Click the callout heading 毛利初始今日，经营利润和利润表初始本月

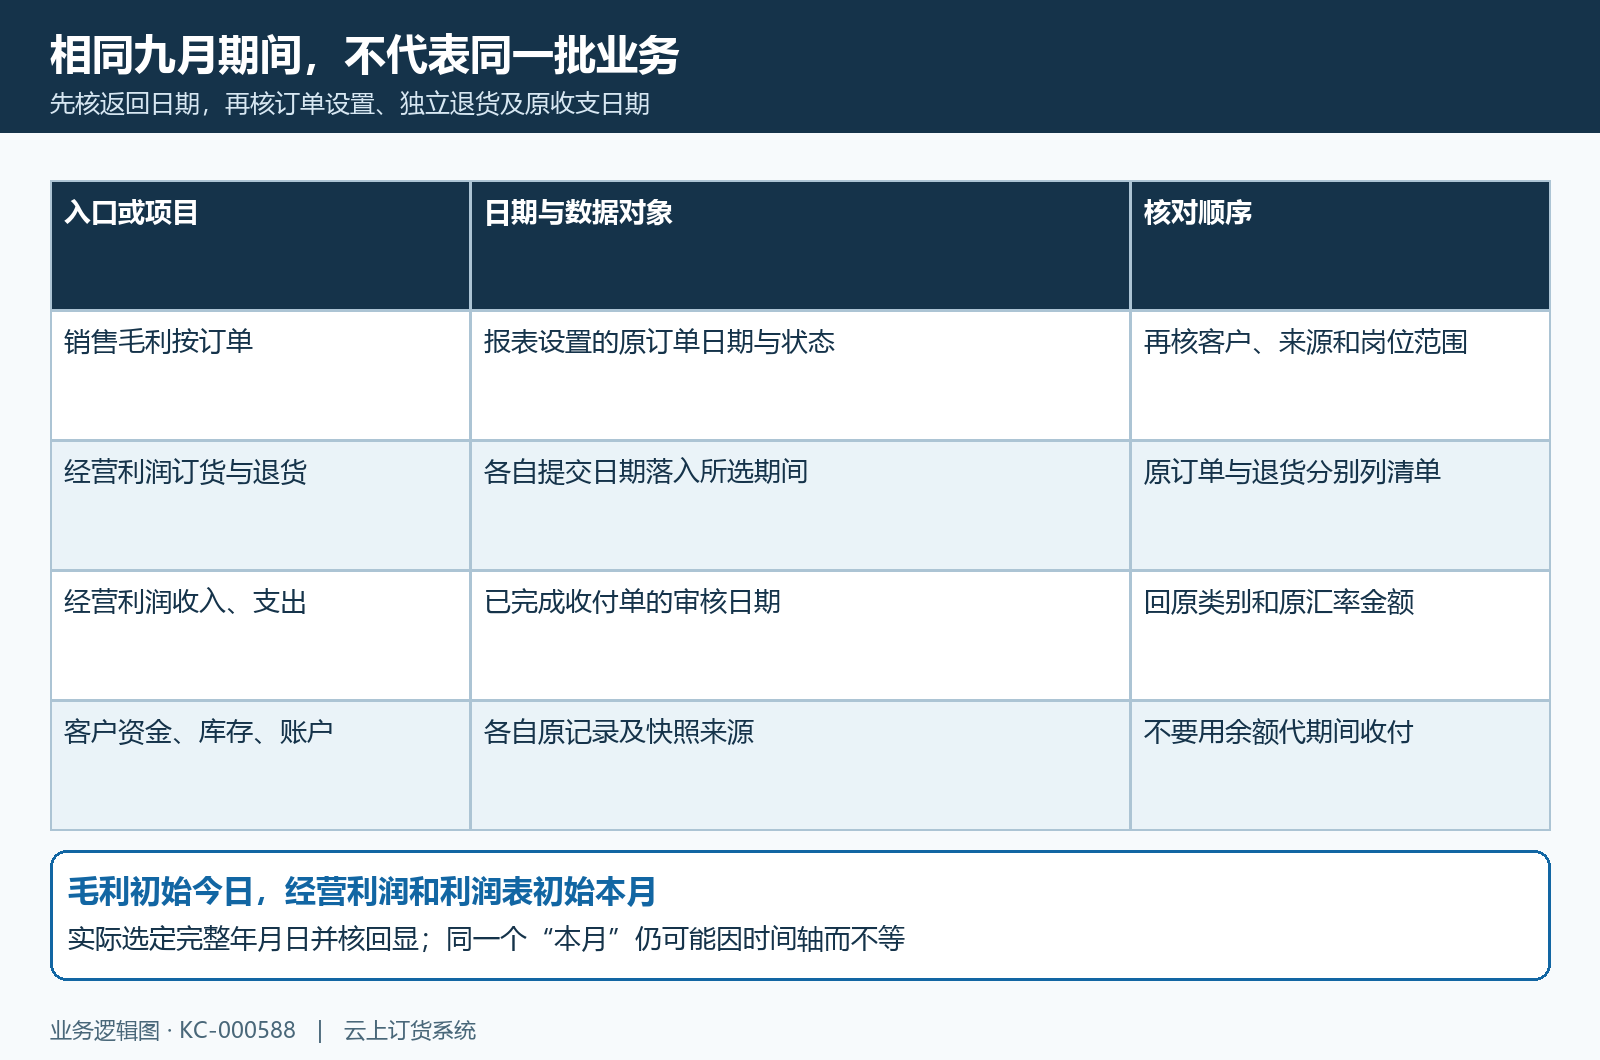click(x=362, y=891)
